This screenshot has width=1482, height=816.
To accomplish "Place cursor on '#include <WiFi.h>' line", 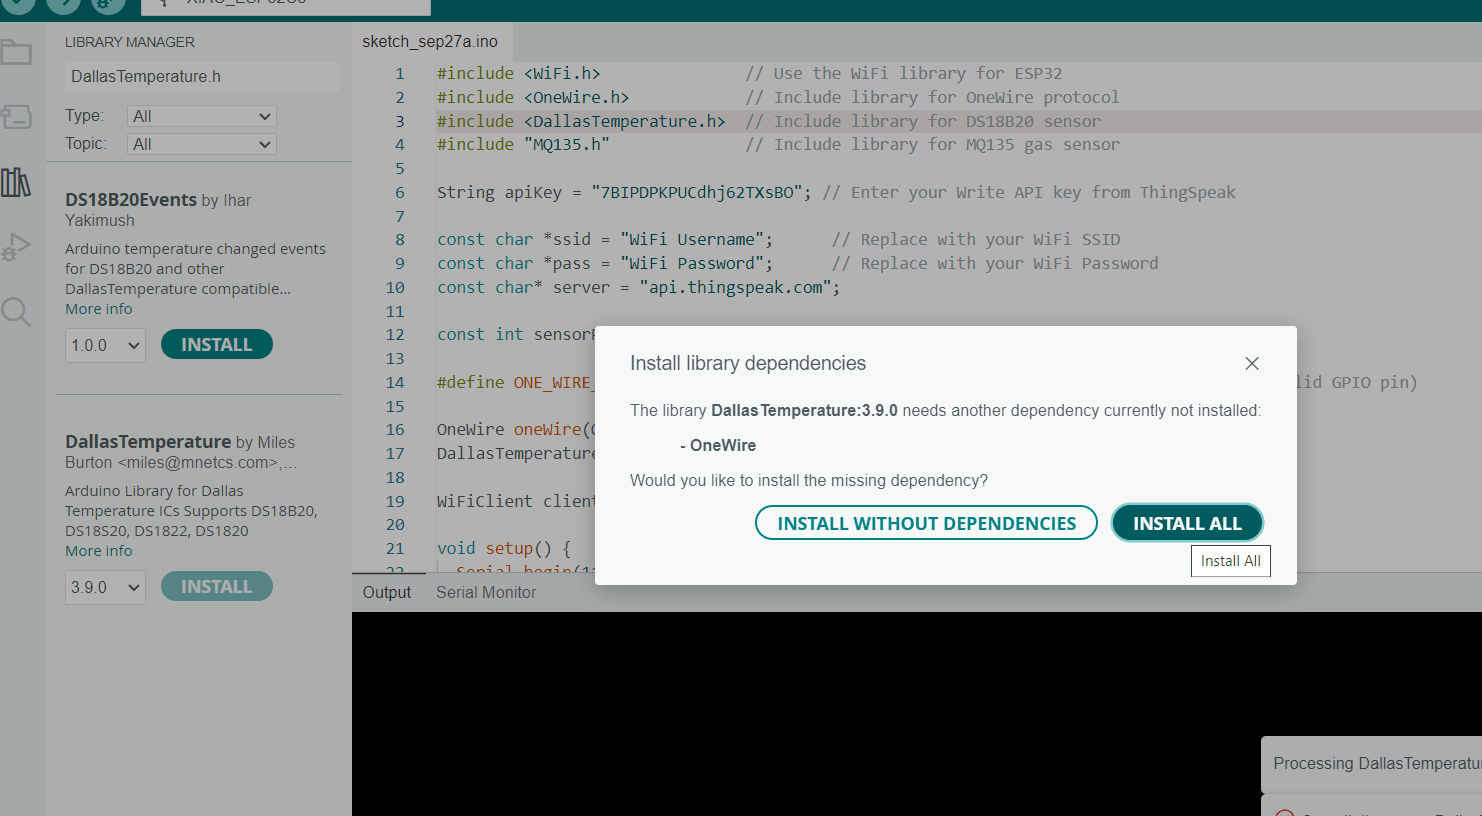I will click(x=519, y=73).
